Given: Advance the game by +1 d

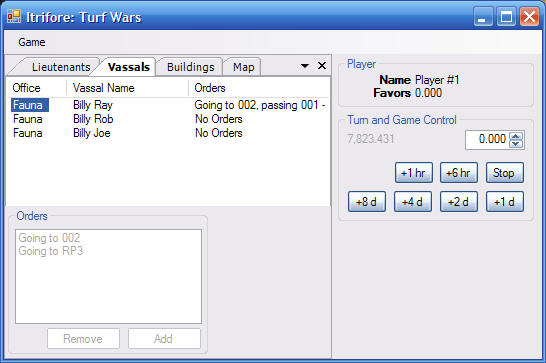Looking at the screenshot, I should click(505, 201).
